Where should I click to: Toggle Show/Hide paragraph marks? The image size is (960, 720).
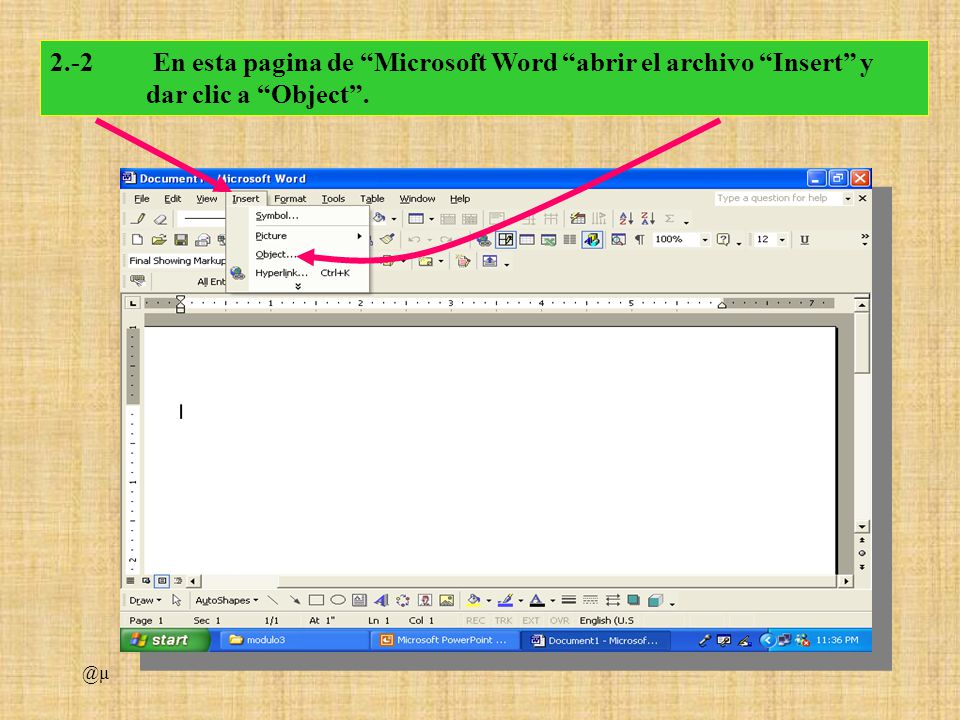(640, 239)
